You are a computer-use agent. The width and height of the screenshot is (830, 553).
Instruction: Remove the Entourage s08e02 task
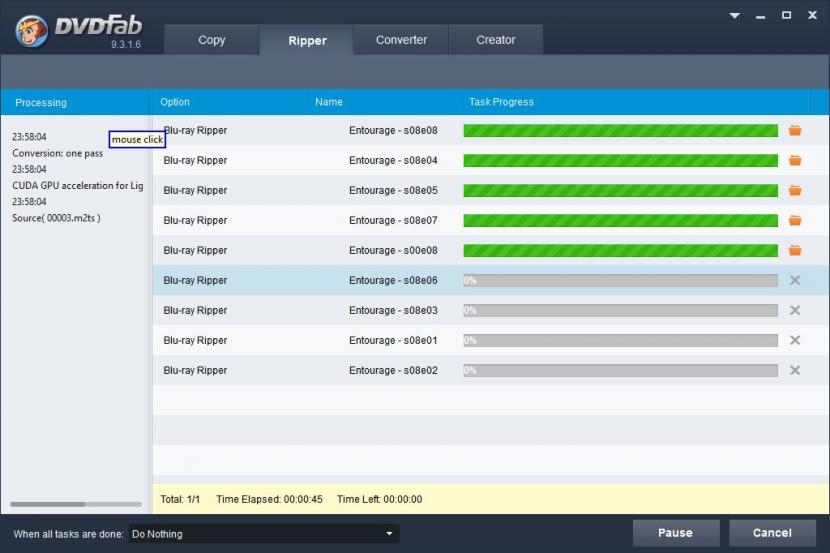pos(795,370)
